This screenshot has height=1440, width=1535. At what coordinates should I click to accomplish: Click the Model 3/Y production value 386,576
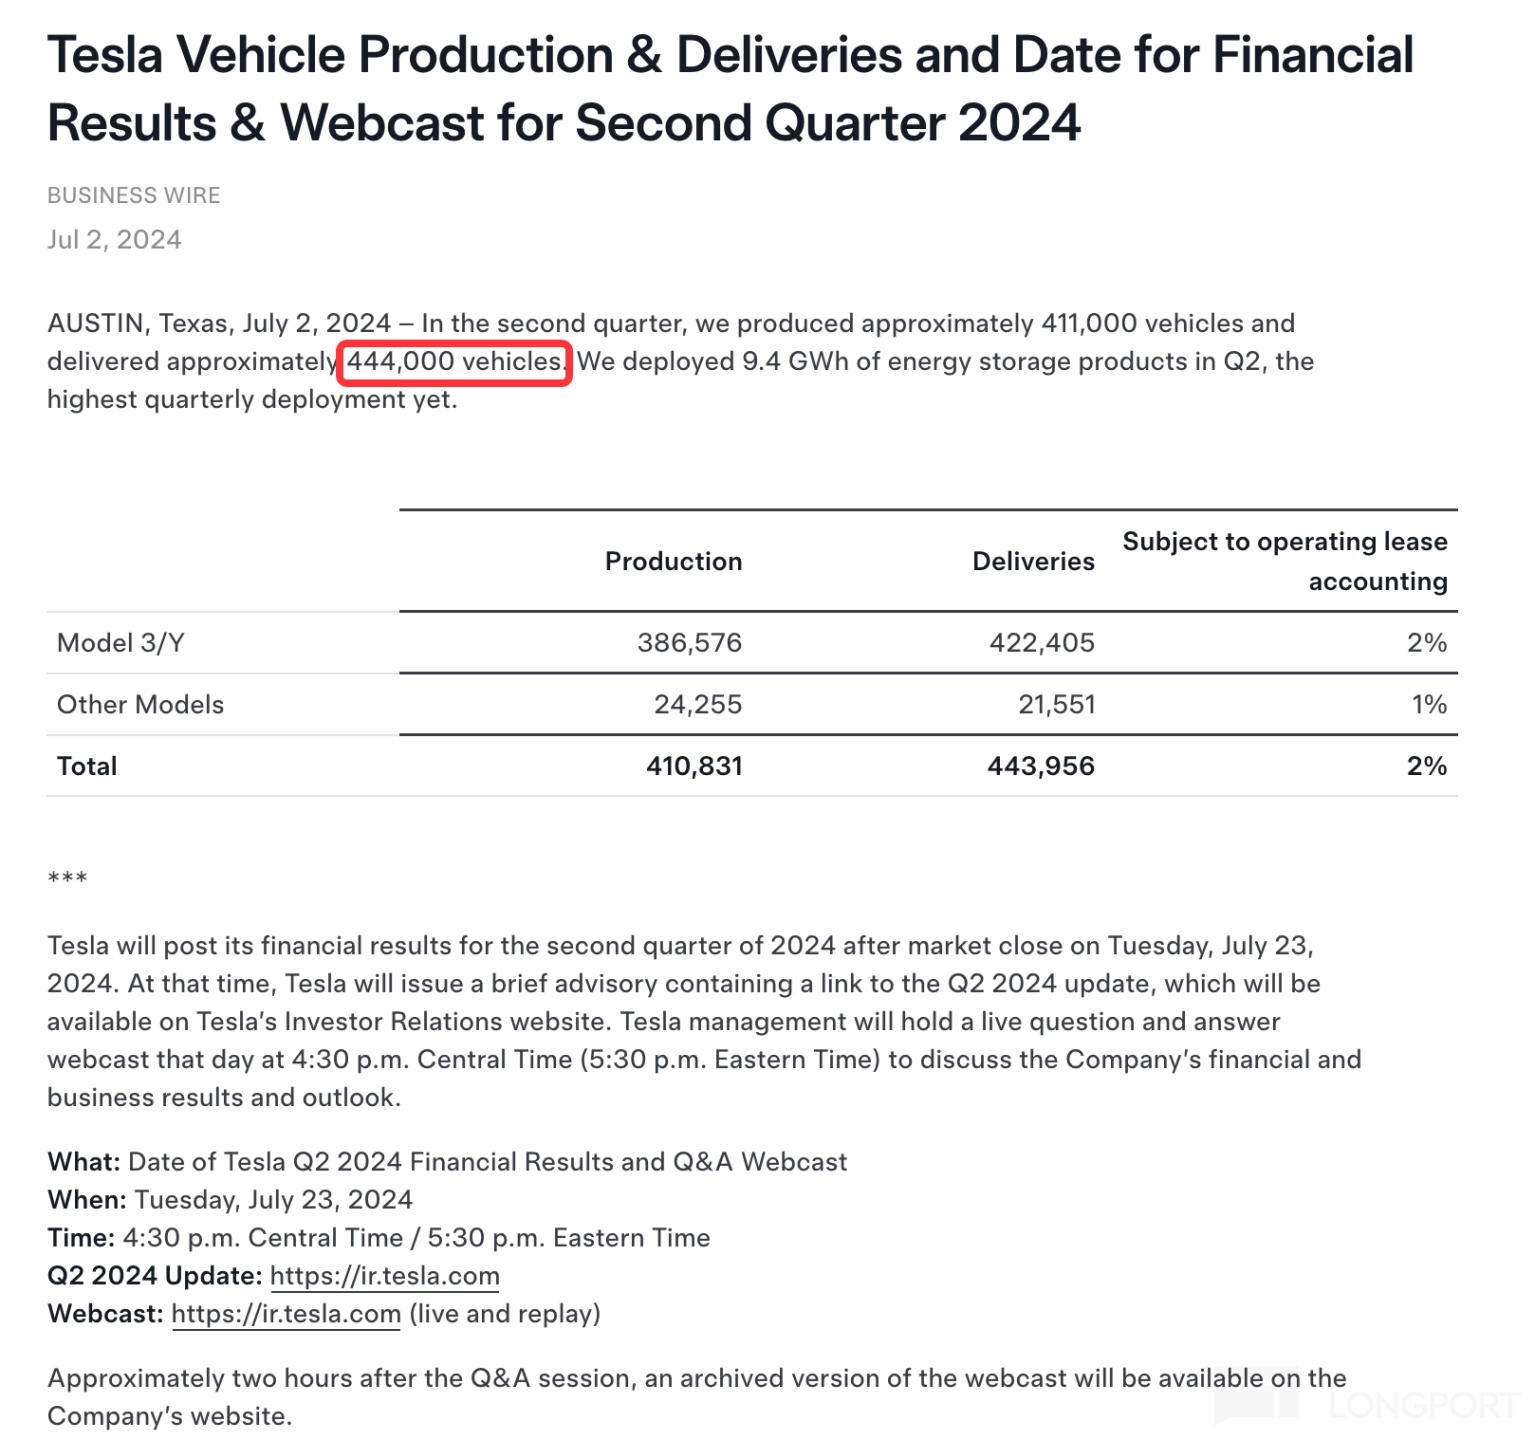tap(690, 643)
